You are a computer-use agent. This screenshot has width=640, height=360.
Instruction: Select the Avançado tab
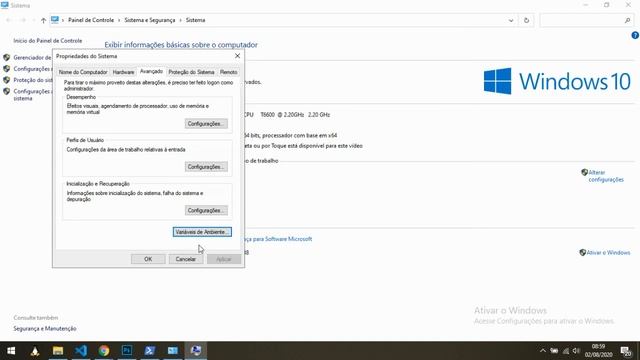tap(151, 71)
